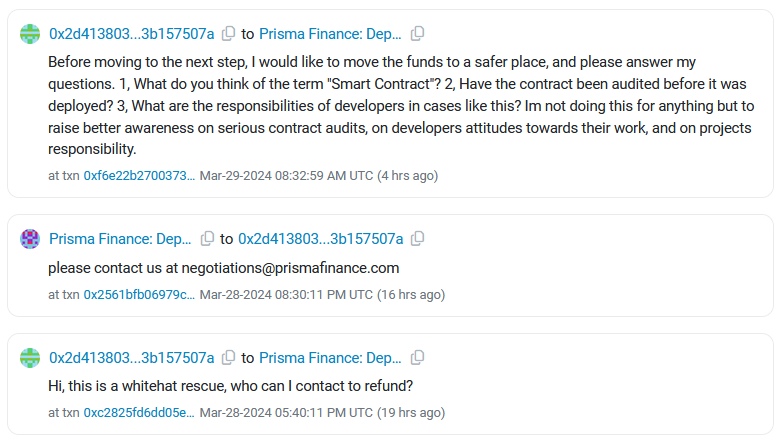Open sender 0x2d413803...3b157507a in top message
783x441 pixels.
(x=132, y=34)
